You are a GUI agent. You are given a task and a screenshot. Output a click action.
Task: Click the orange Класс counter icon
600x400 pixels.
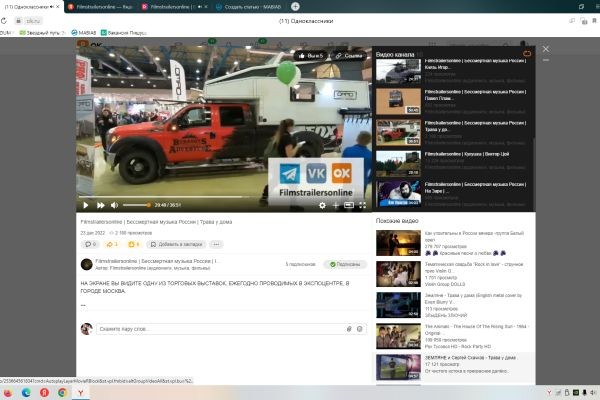(134, 244)
